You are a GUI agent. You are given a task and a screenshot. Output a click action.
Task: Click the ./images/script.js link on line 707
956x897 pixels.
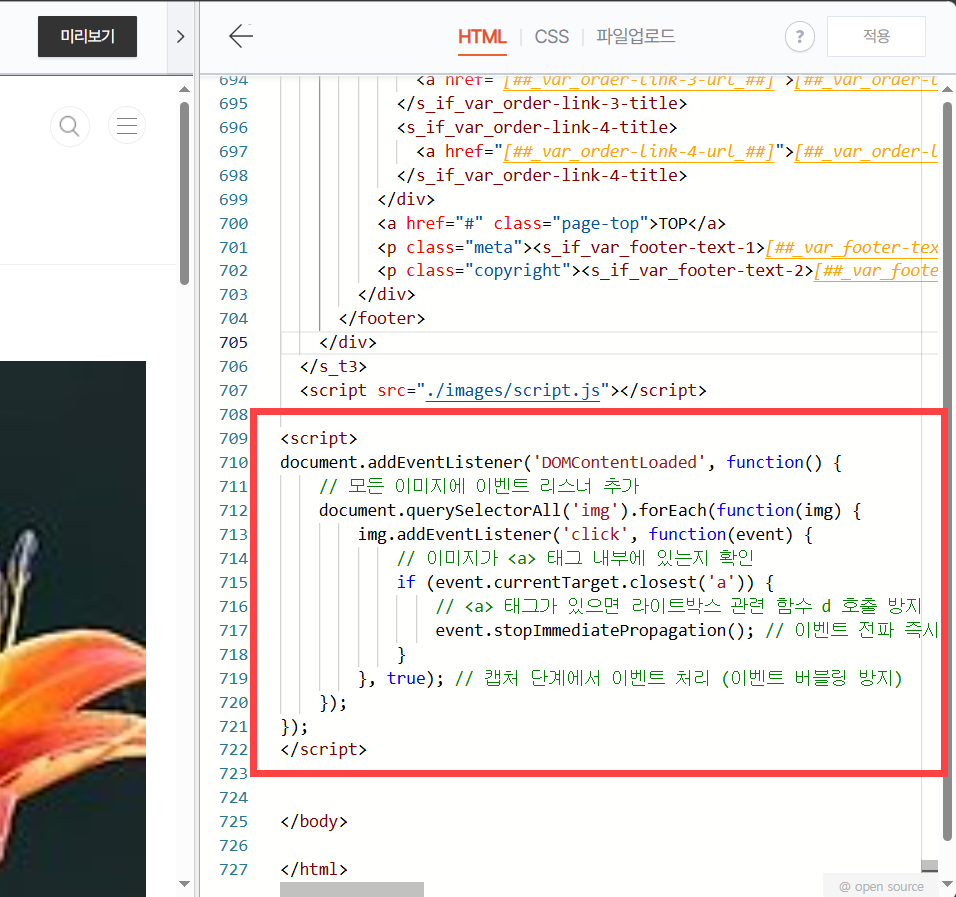[x=513, y=390]
